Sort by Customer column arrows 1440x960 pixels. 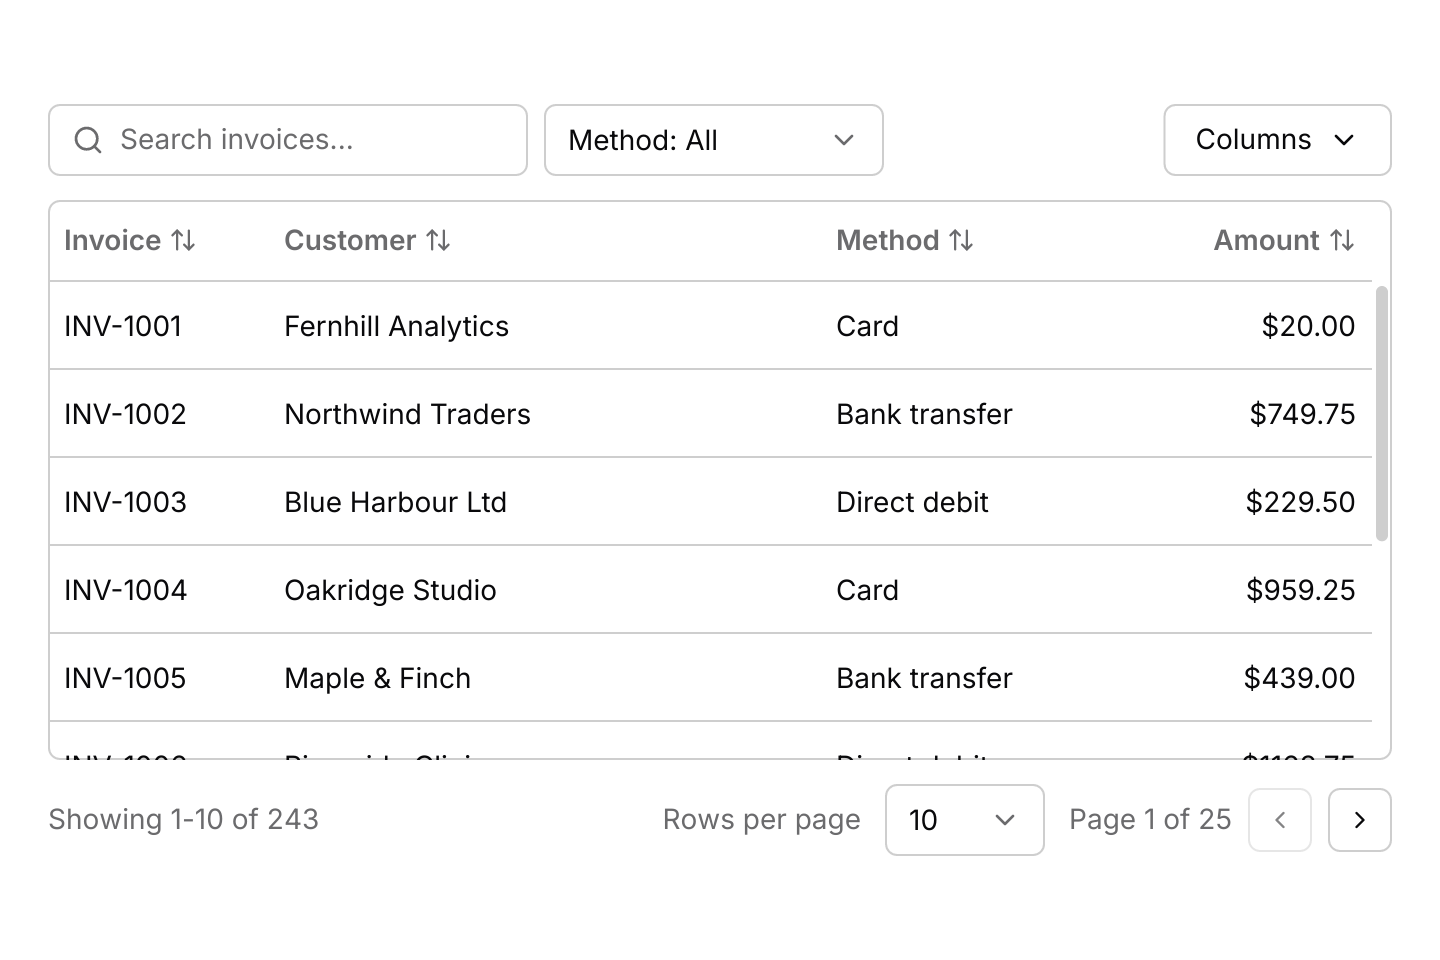point(438,240)
